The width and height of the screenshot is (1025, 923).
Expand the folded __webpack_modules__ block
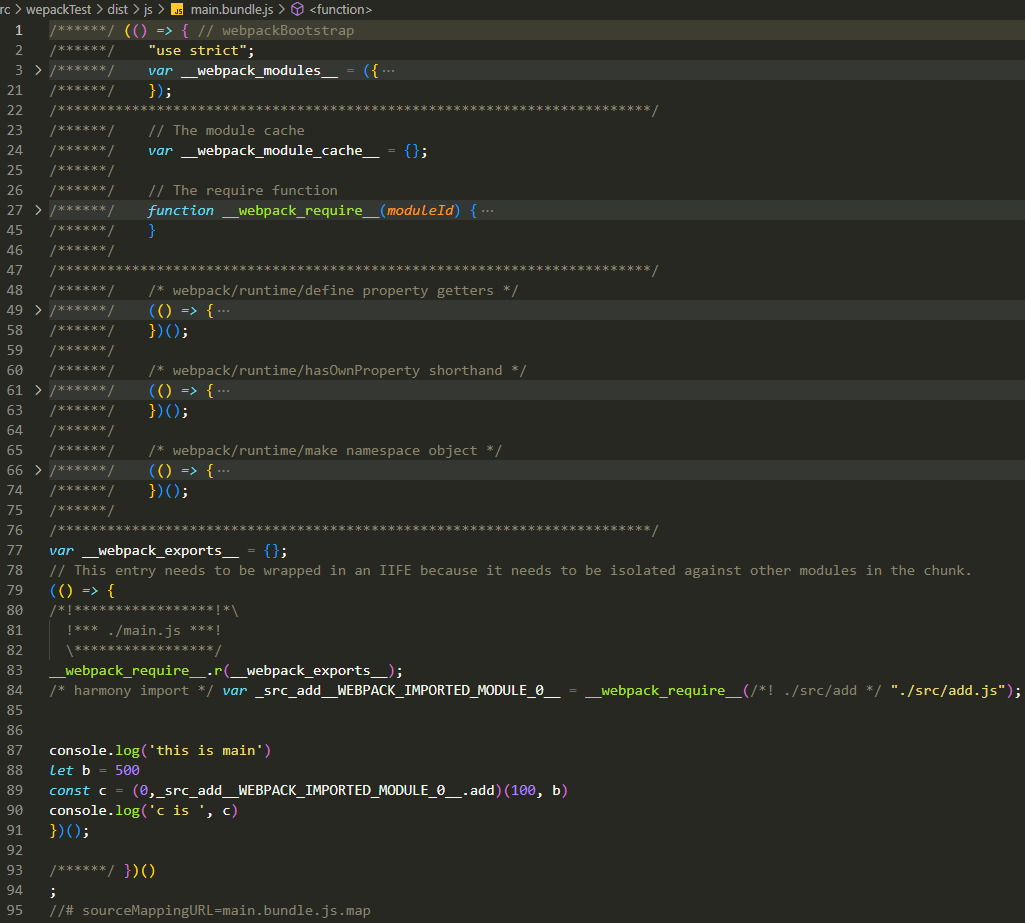38,70
